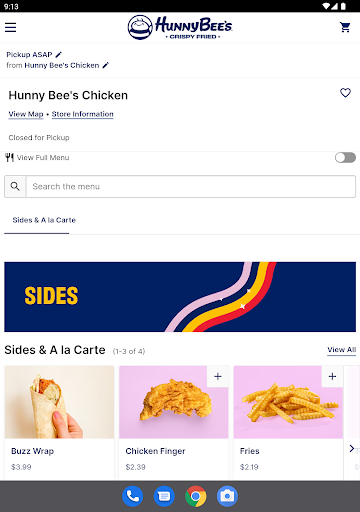Image resolution: width=360 pixels, height=512 pixels.
Task: Open Store Information link
Action: (83, 114)
